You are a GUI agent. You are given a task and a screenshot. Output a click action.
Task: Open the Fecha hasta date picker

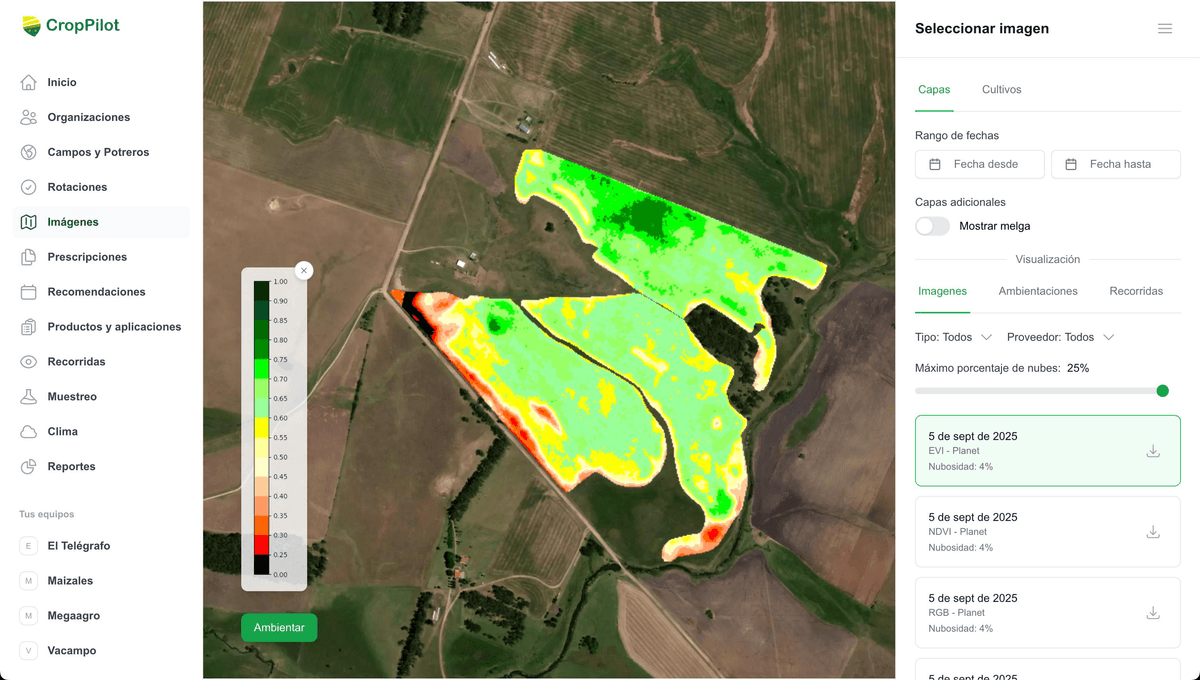[x=1071, y=164]
